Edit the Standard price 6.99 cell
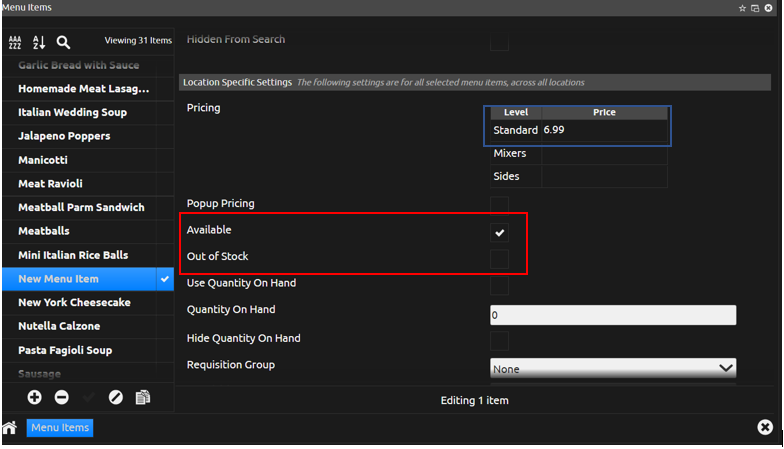This screenshot has width=784, height=449. point(604,130)
